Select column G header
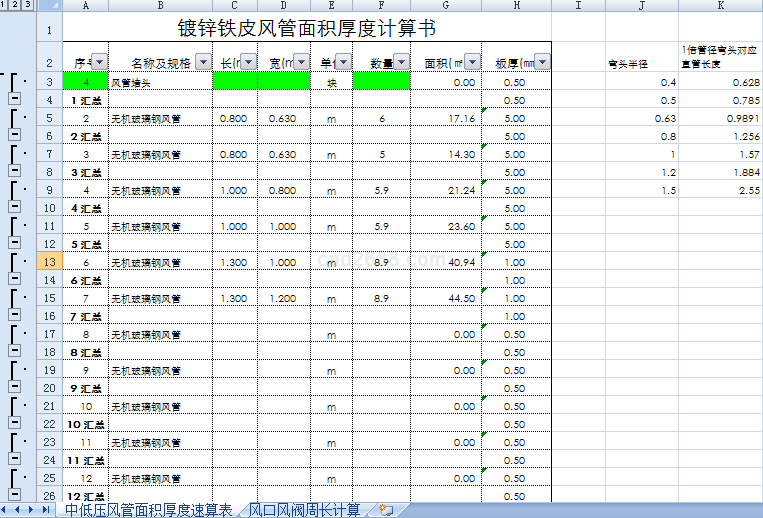The width and height of the screenshot is (763, 518). [x=445, y=5]
